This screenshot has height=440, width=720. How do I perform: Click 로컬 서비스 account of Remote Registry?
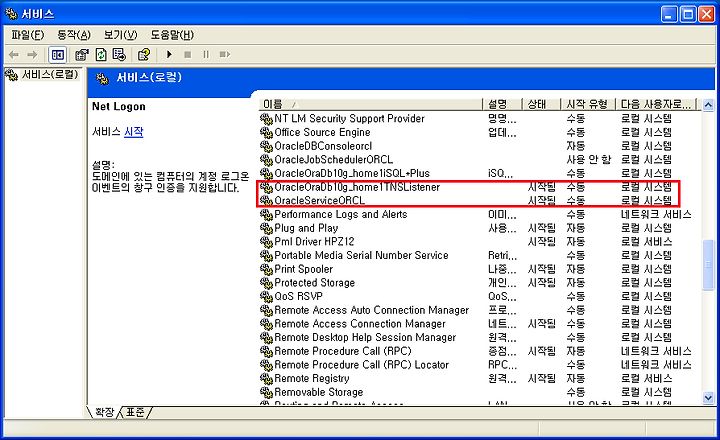[x=647, y=378]
